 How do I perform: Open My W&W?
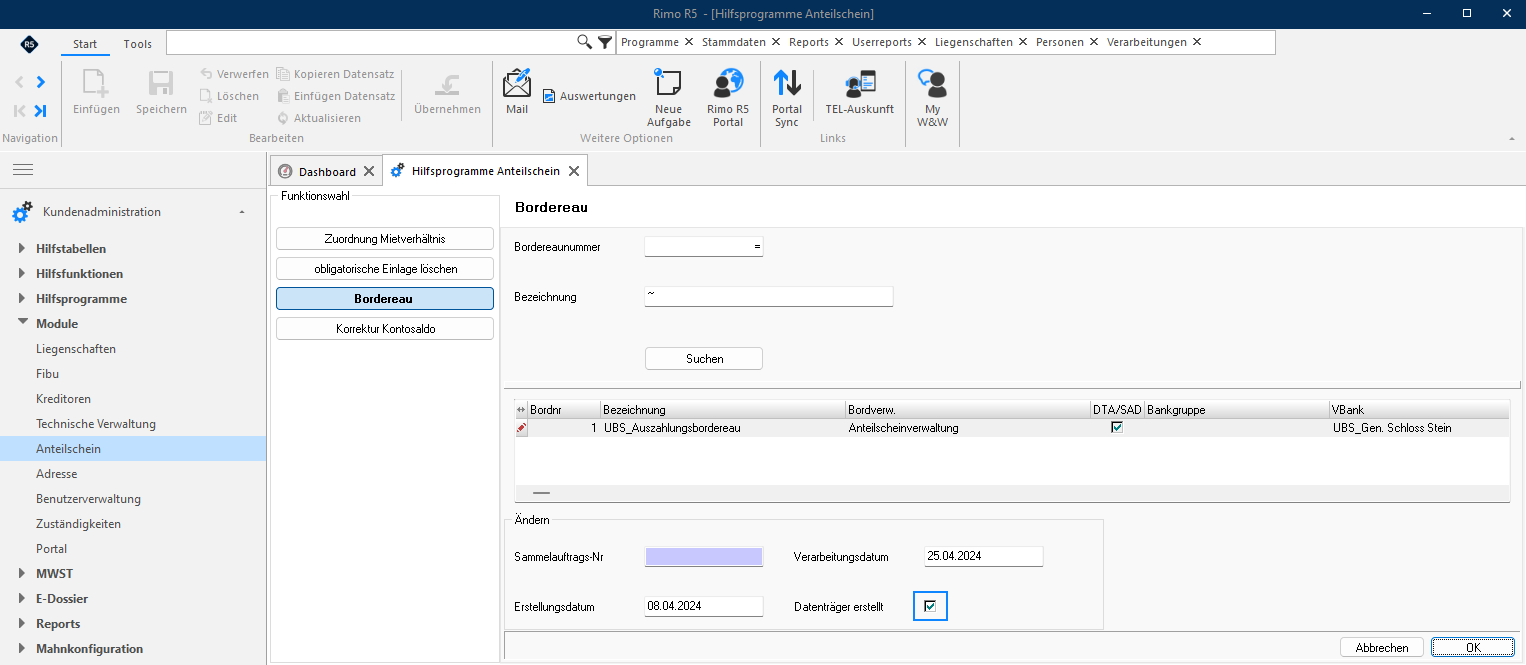pyautogui.click(x=932, y=98)
